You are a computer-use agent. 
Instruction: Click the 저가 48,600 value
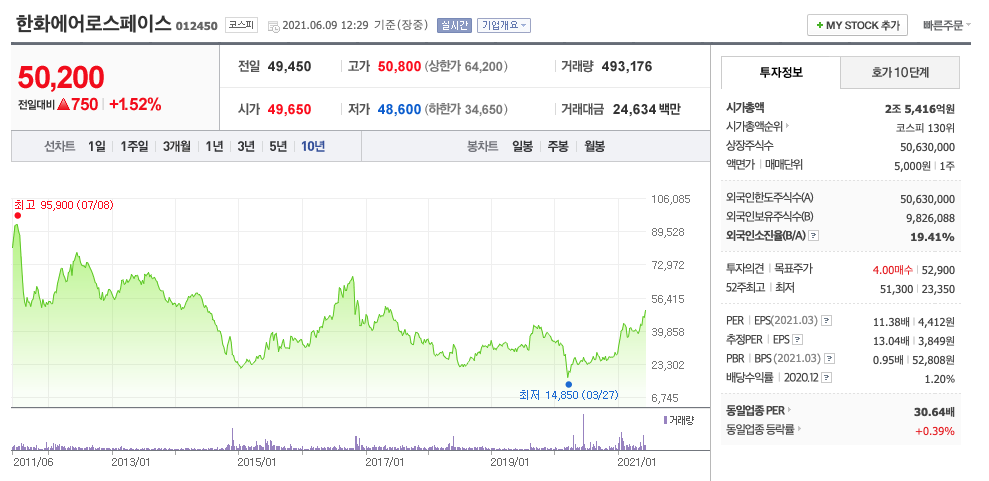(x=399, y=109)
